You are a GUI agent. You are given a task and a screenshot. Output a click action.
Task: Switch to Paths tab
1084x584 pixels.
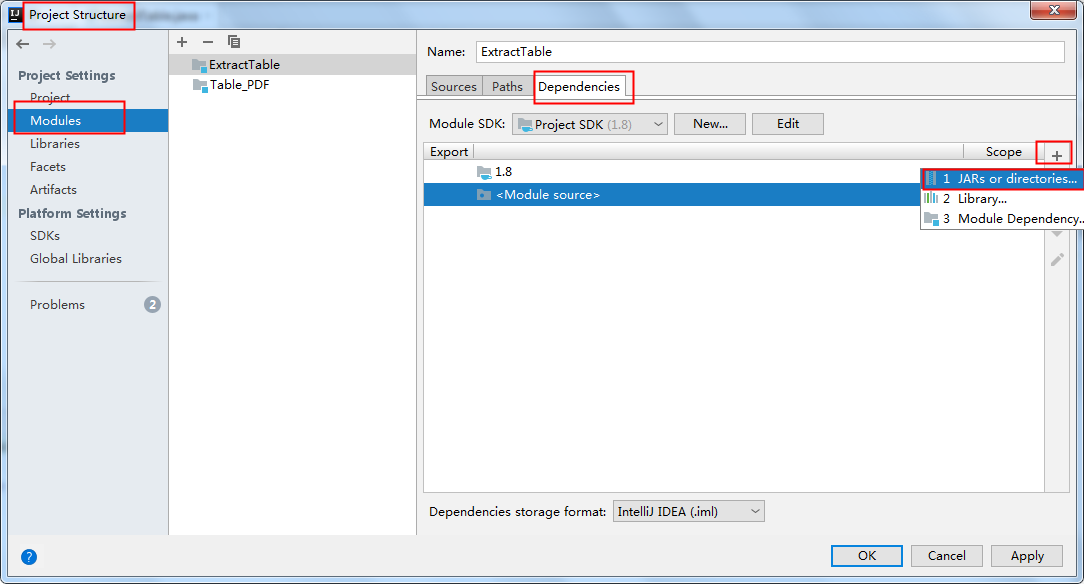[507, 86]
